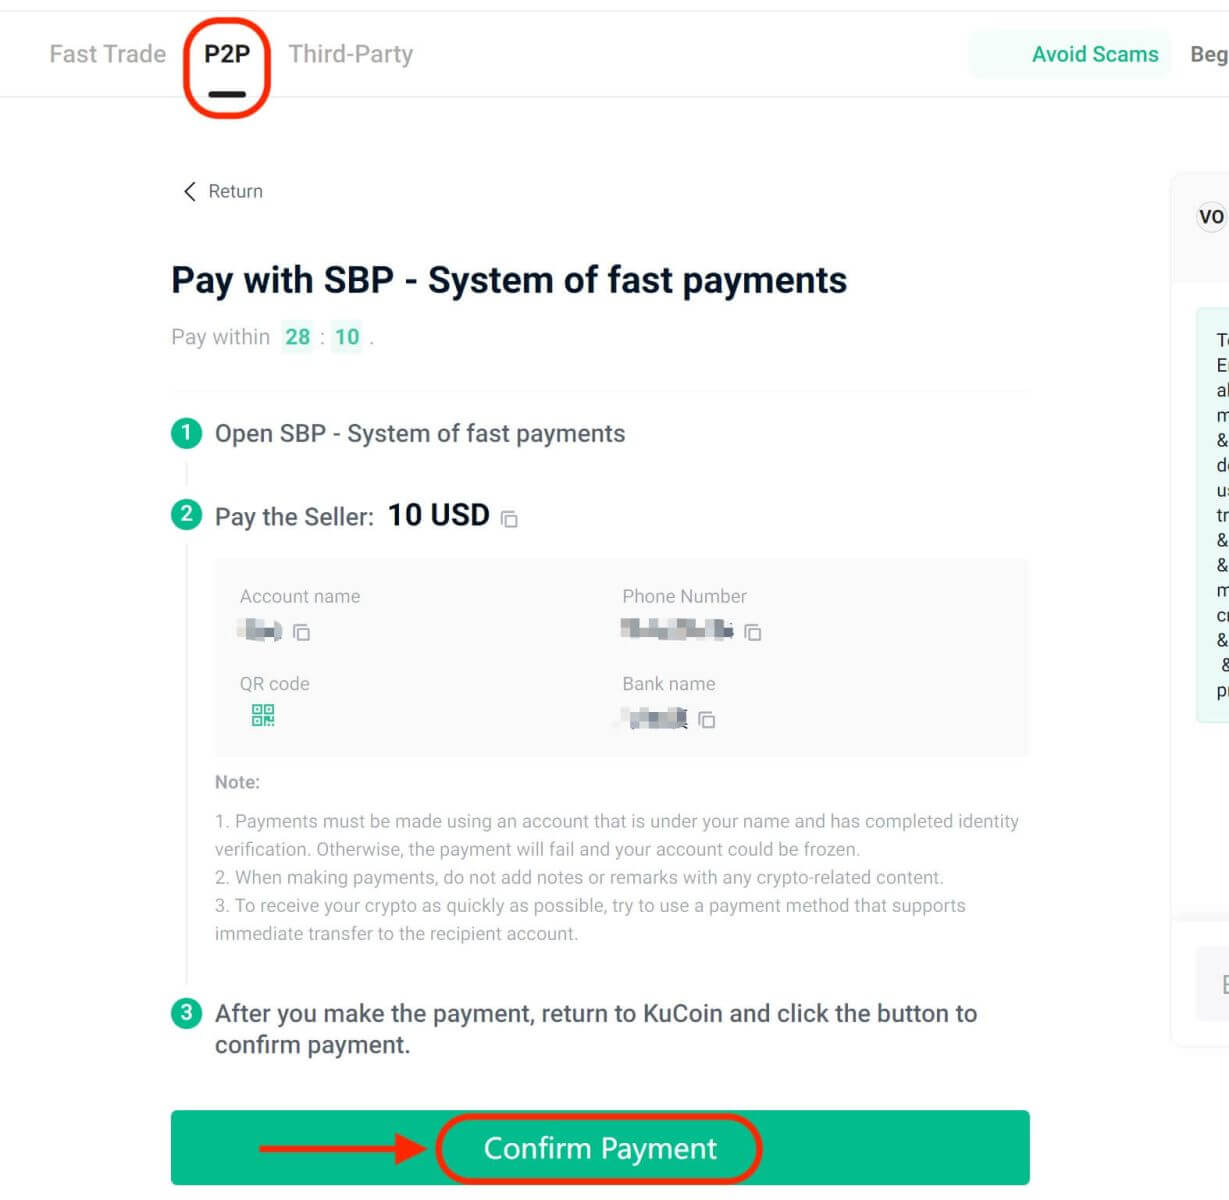This screenshot has height=1200, width=1229.
Task: Switch to the Fast Trade tab
Action: click(x=106, y=54)
